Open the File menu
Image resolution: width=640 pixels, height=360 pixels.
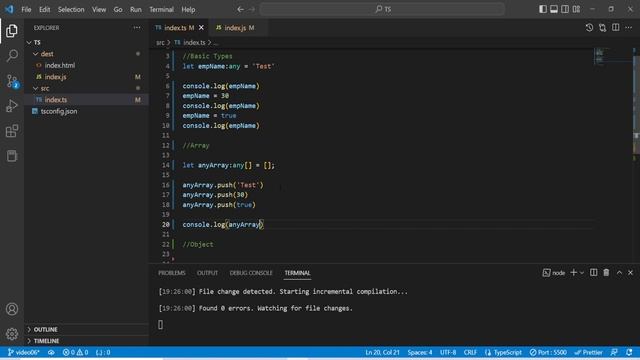[x=26, y=9]
